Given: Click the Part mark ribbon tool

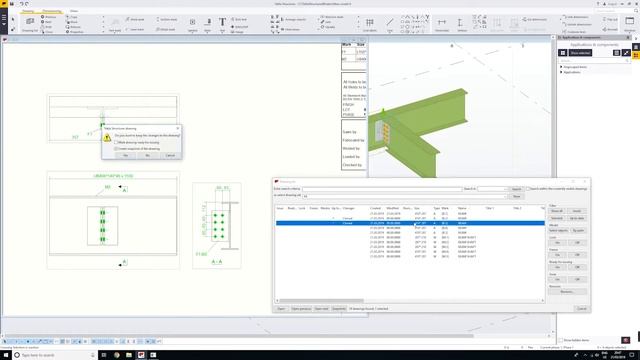Looking at the screenshot, I should (x=115, y=24).
